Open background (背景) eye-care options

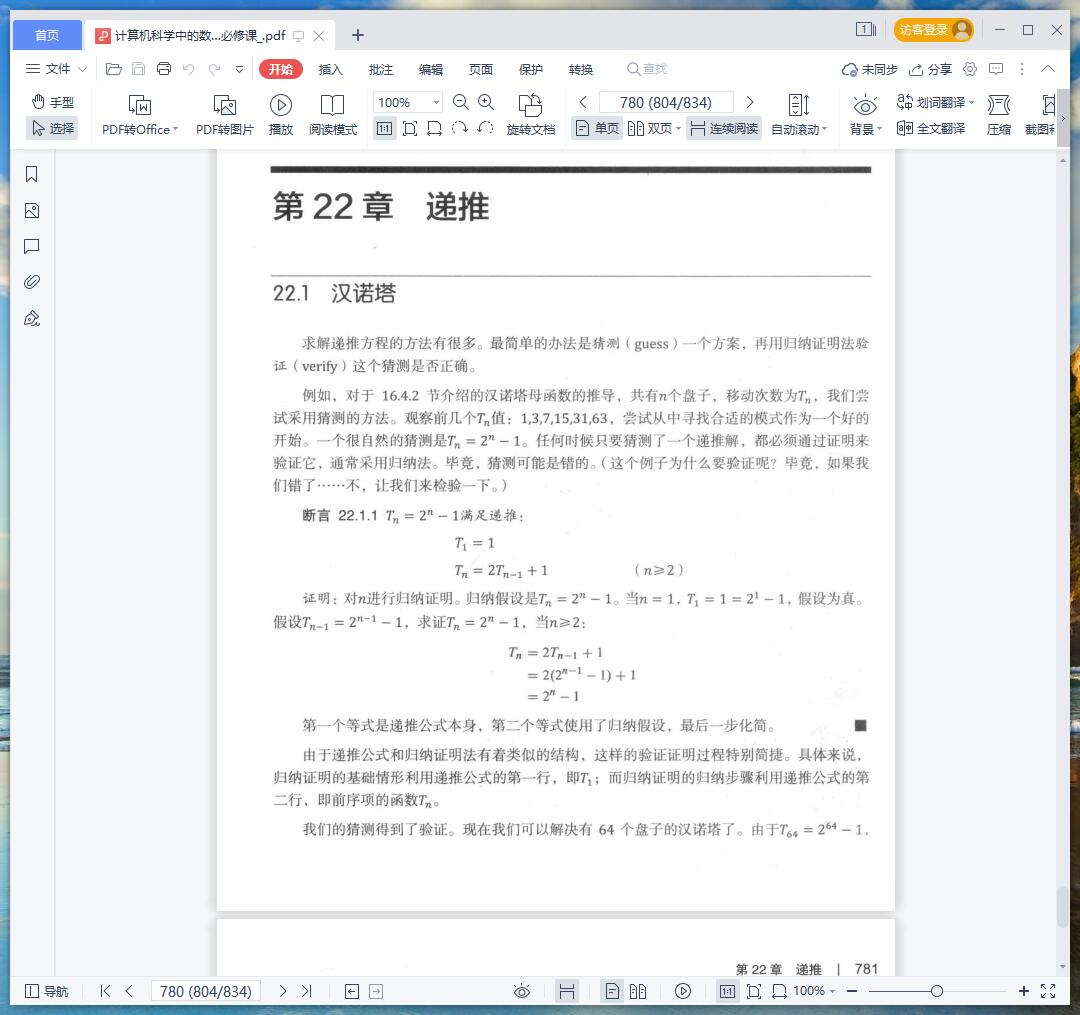(x=865, y=114)
